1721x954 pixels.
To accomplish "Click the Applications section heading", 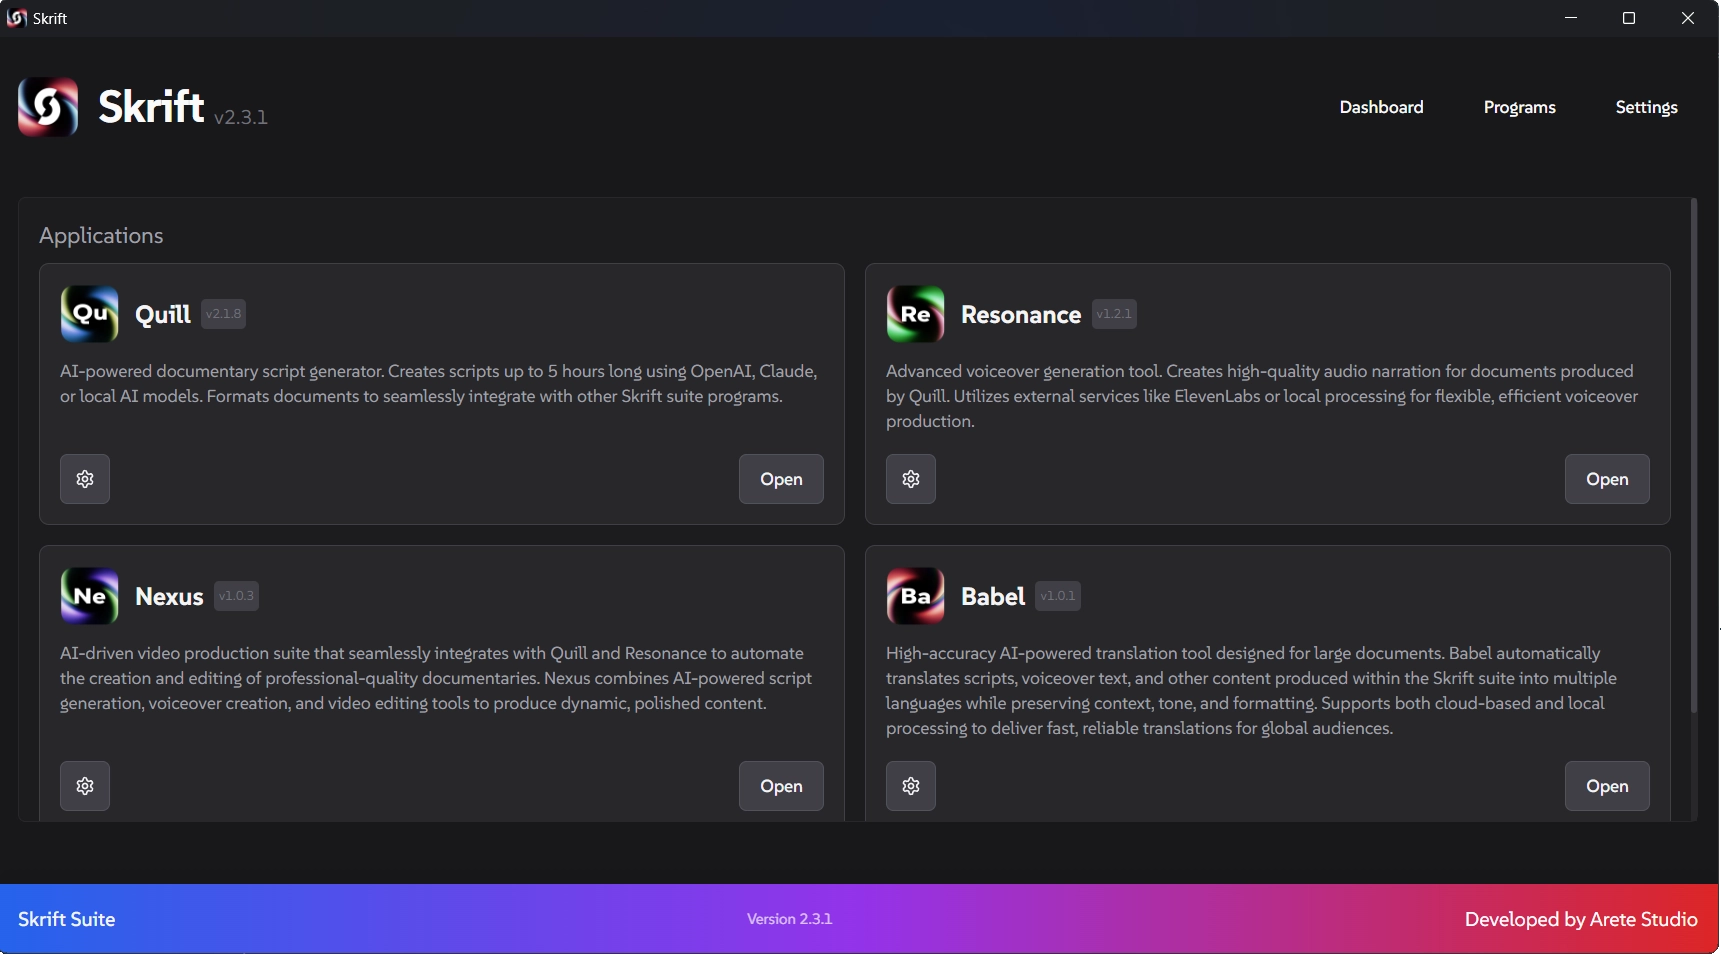I will click(x=101, y=236).
